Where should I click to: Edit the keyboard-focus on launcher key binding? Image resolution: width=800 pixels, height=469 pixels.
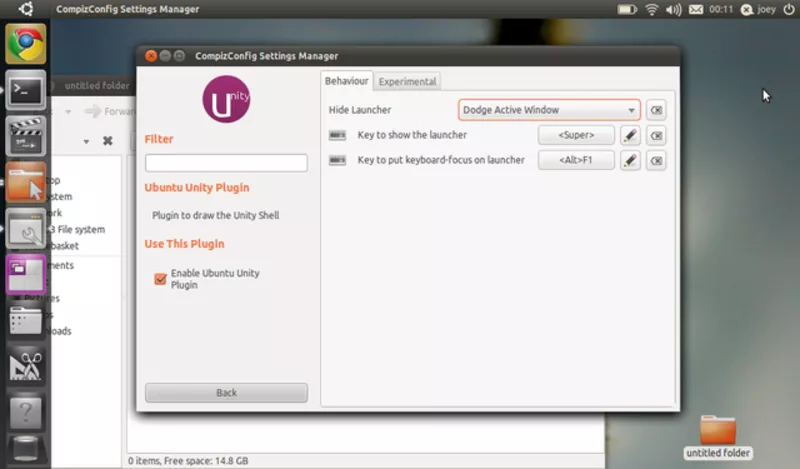coord(630,160)
